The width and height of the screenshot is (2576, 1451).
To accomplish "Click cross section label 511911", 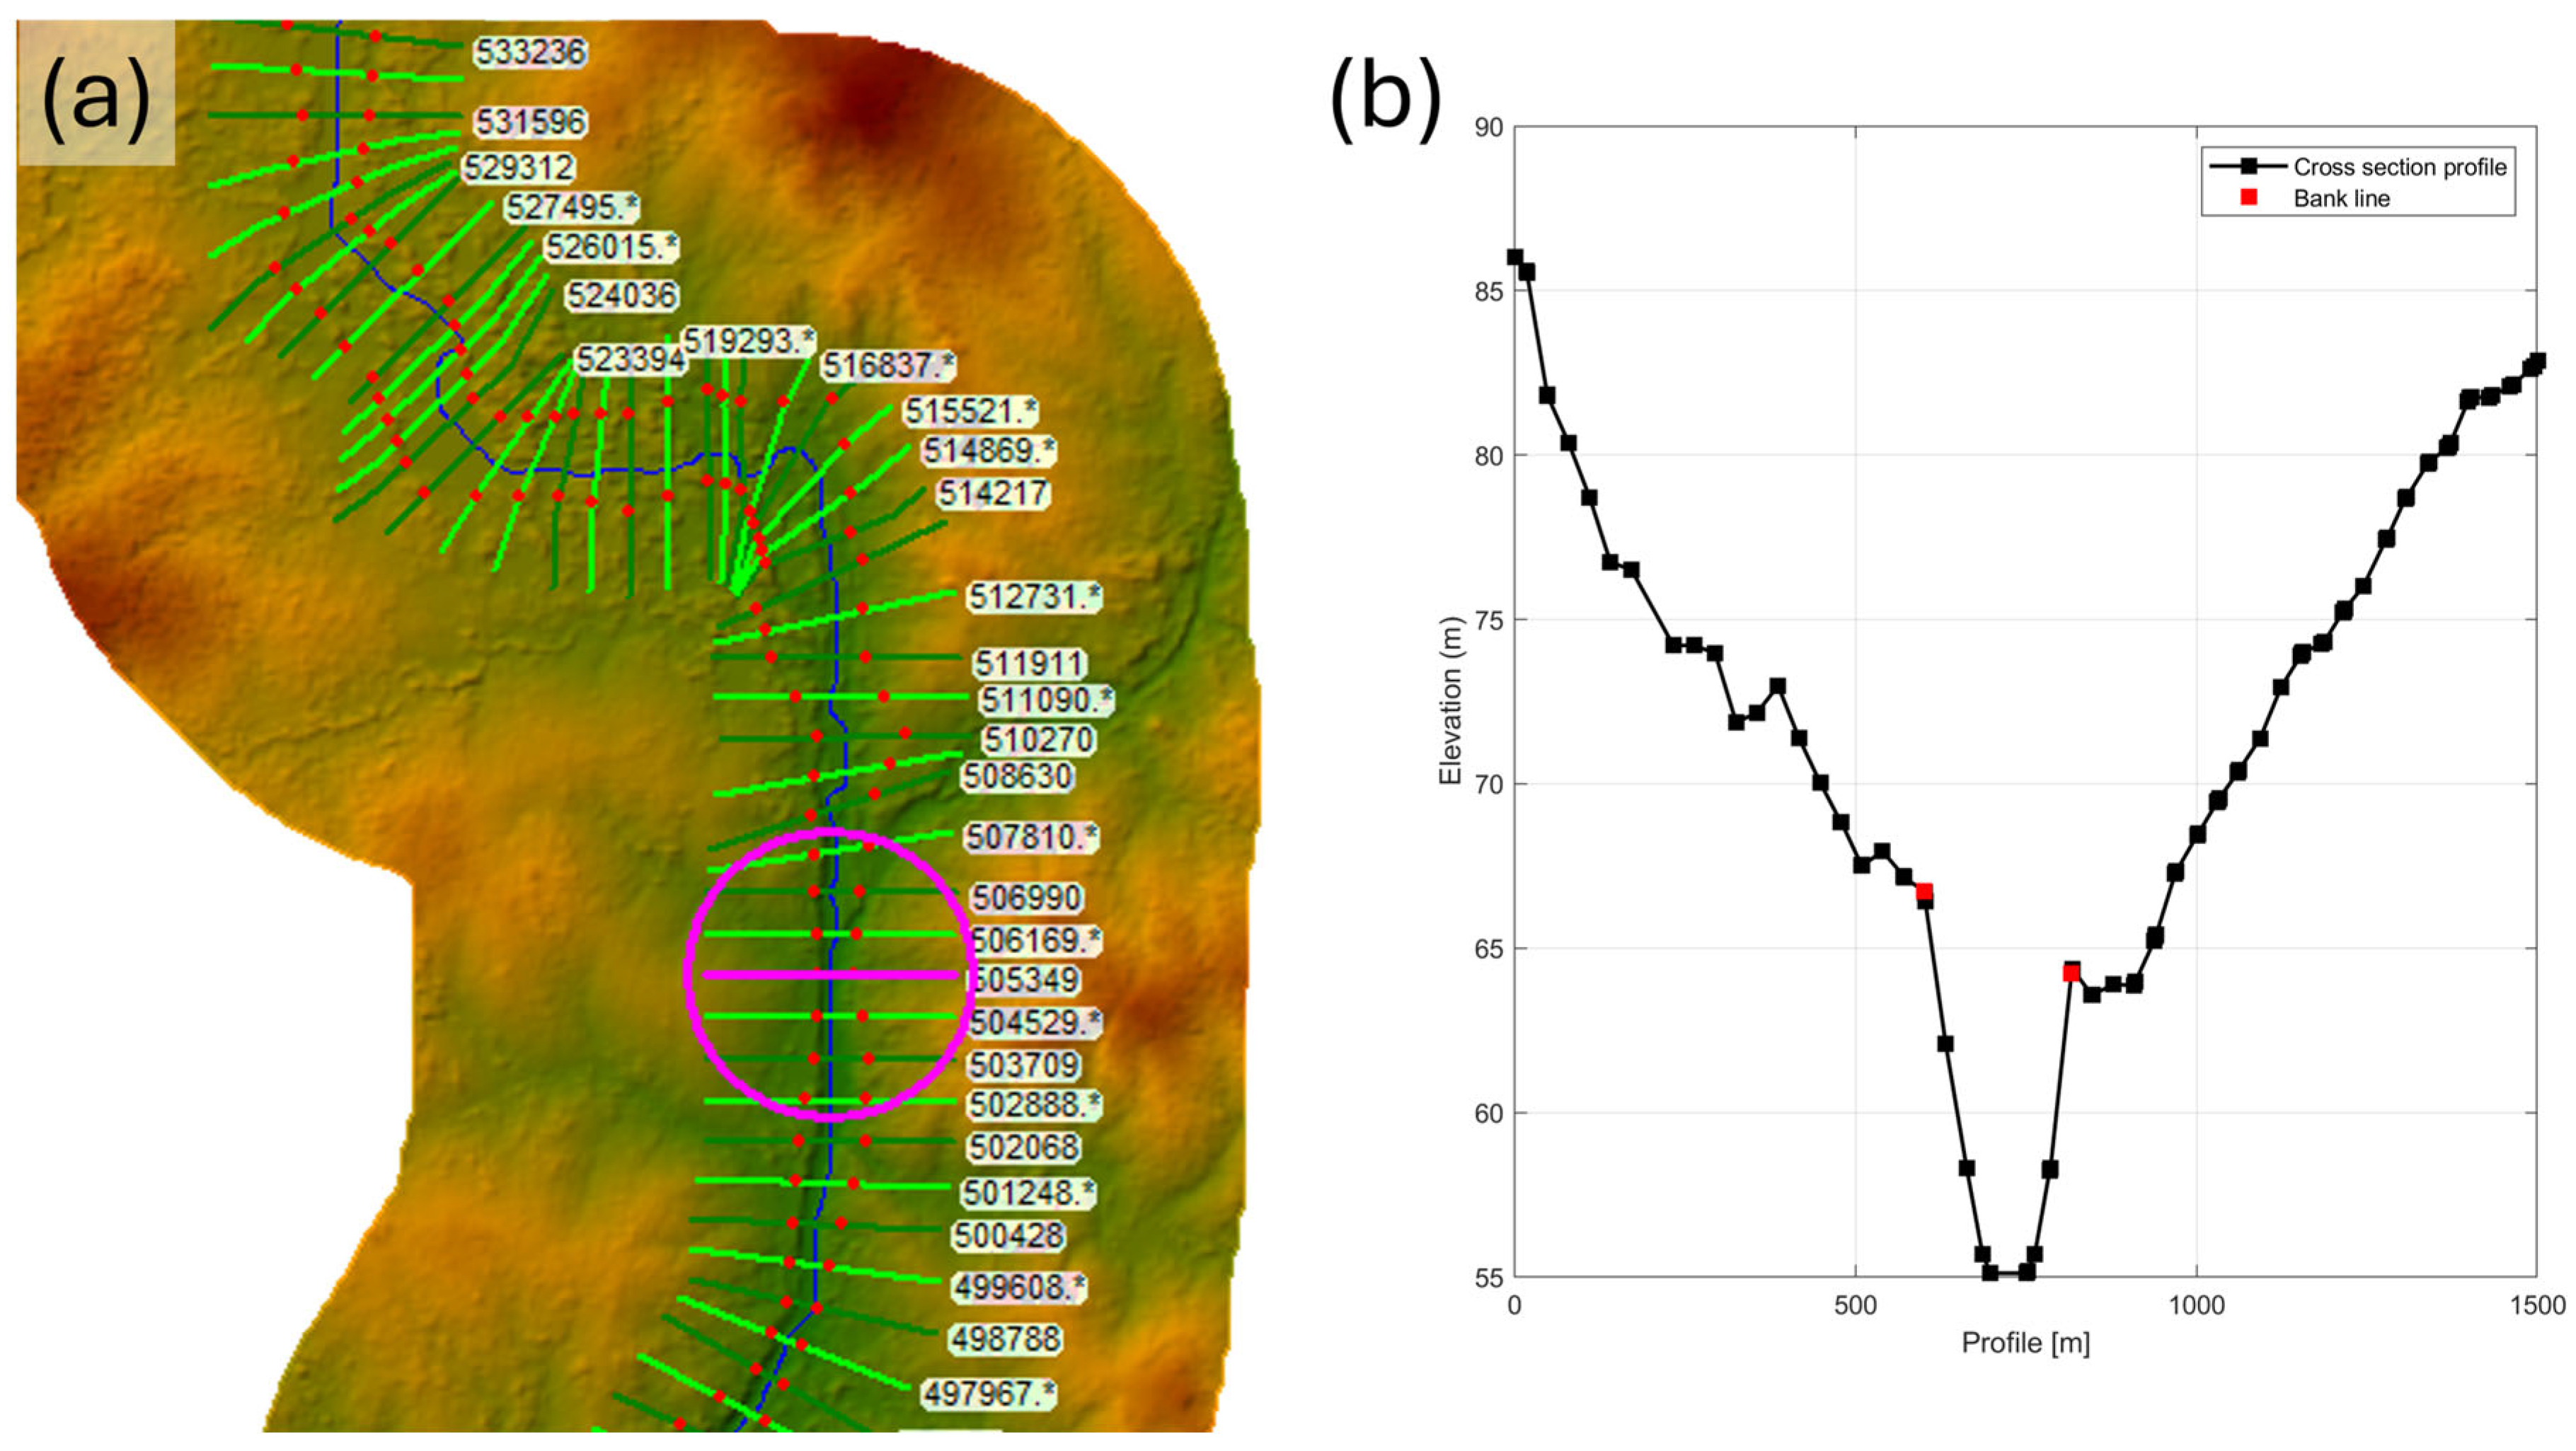I will pos(1029,664).
